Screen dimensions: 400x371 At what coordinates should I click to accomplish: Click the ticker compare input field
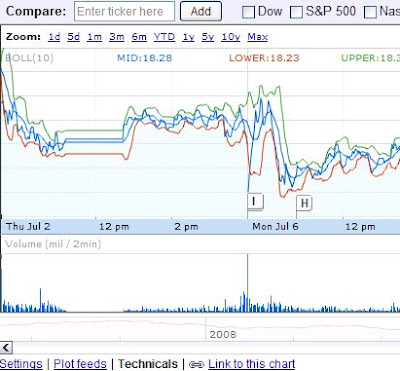pos(124,11)
